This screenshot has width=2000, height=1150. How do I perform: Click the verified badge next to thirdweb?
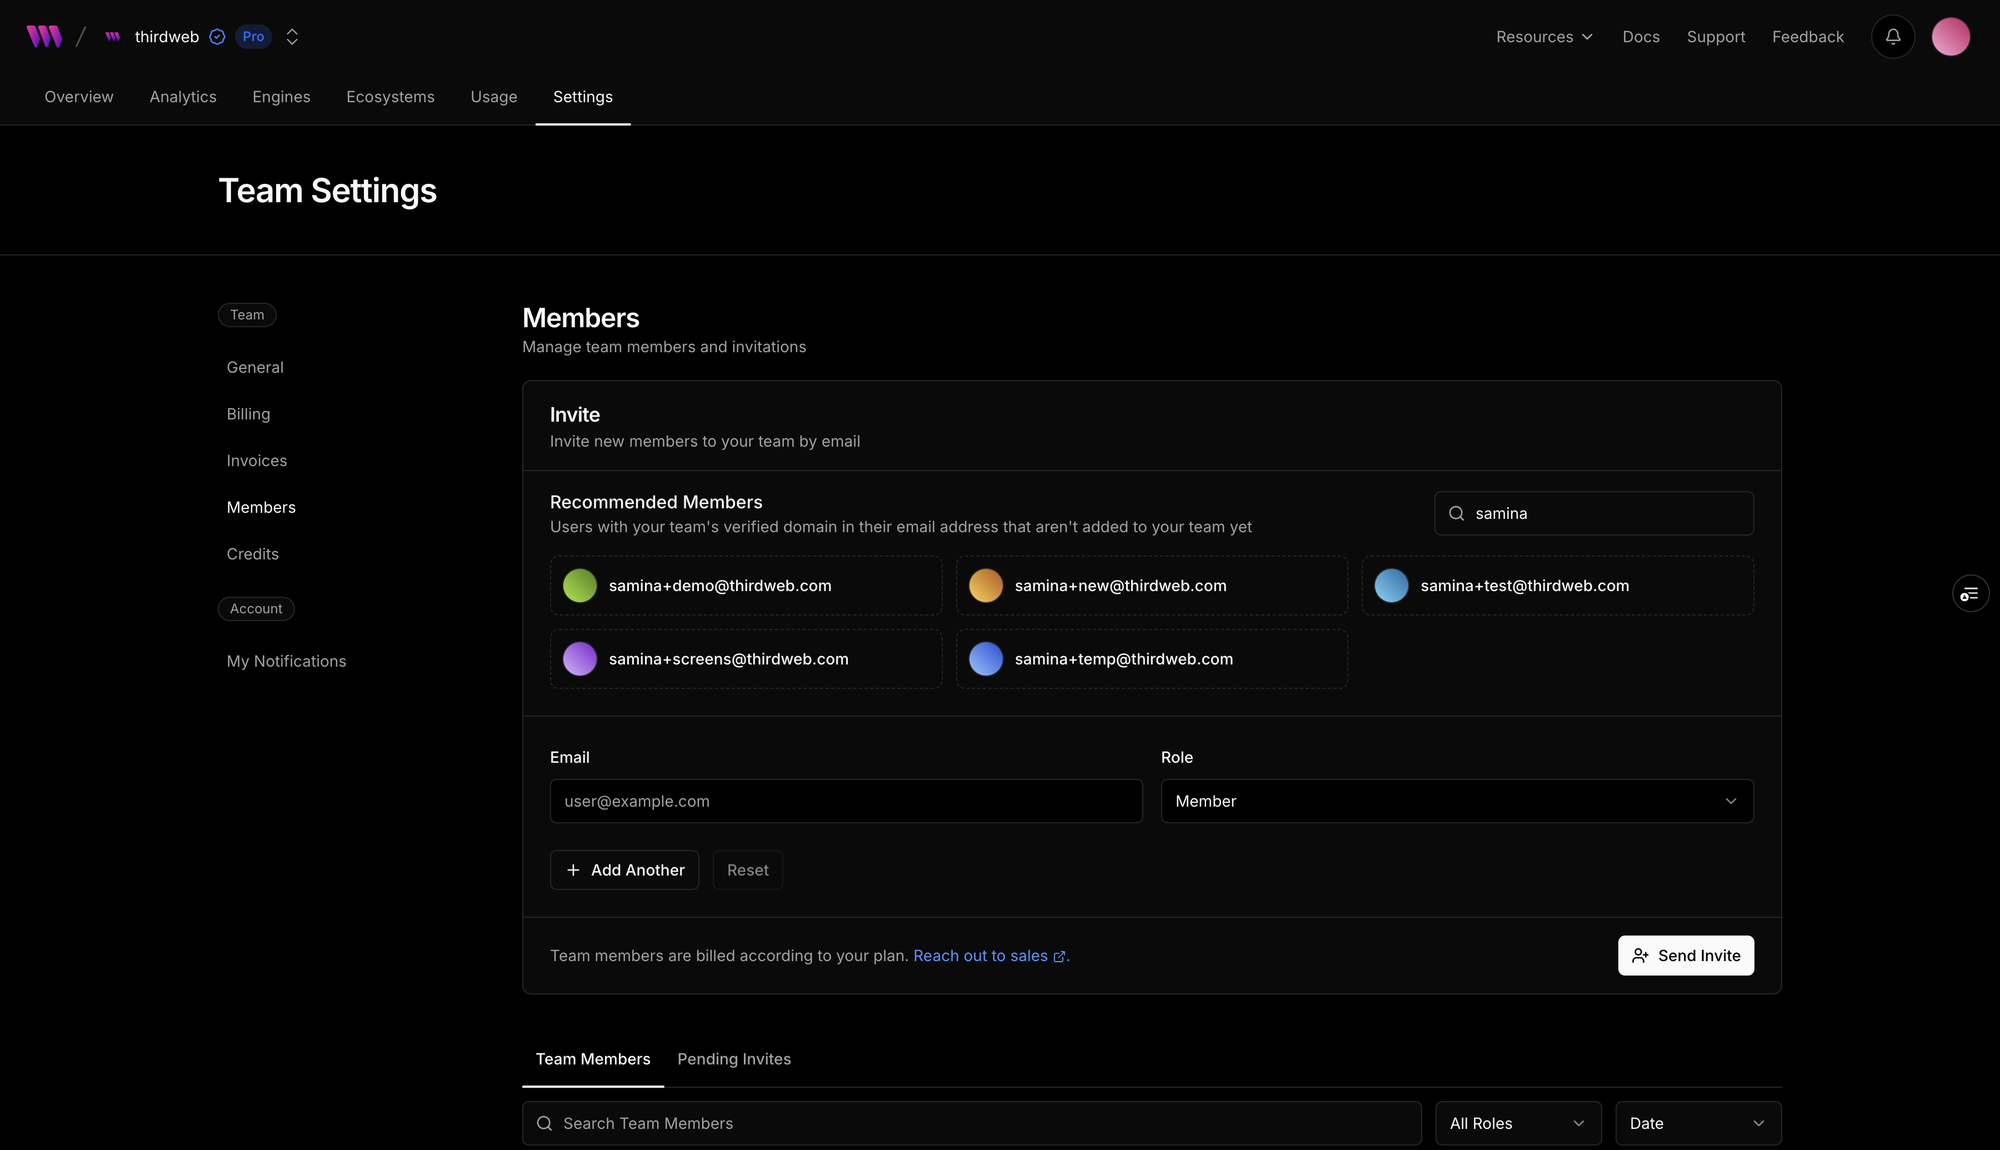[217, 37]
